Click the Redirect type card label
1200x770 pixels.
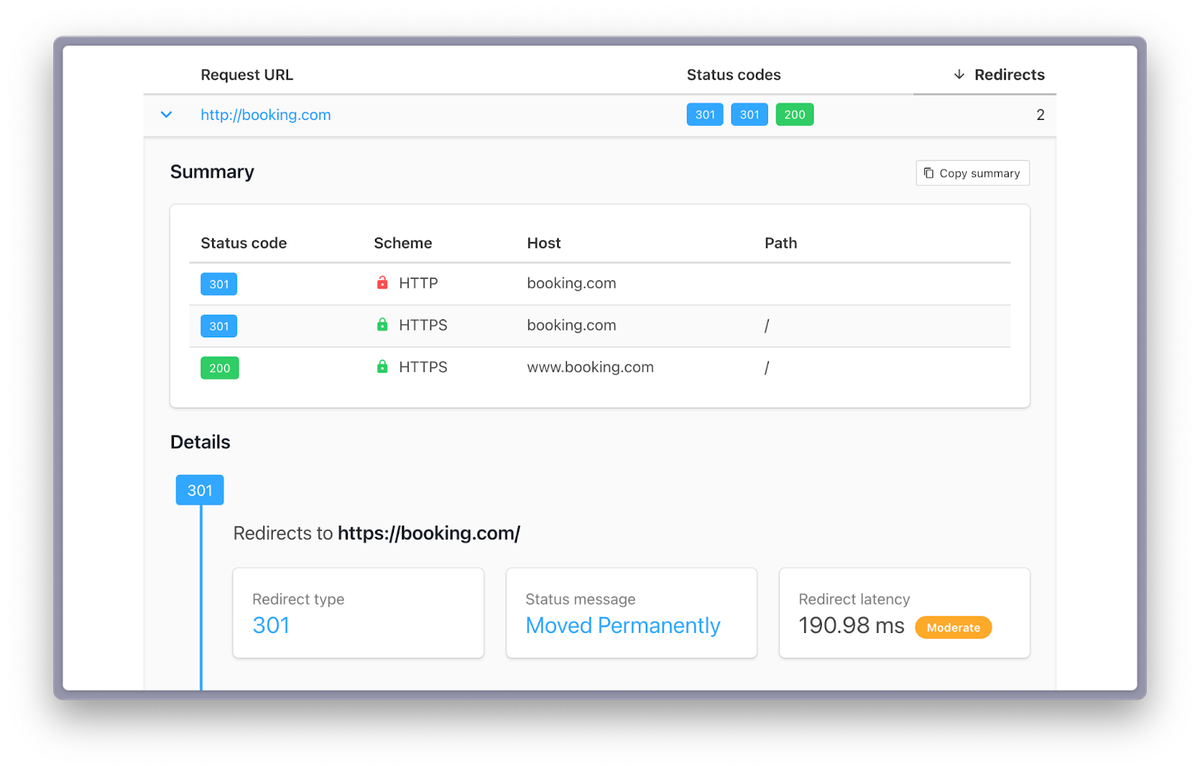click(298, 600)
